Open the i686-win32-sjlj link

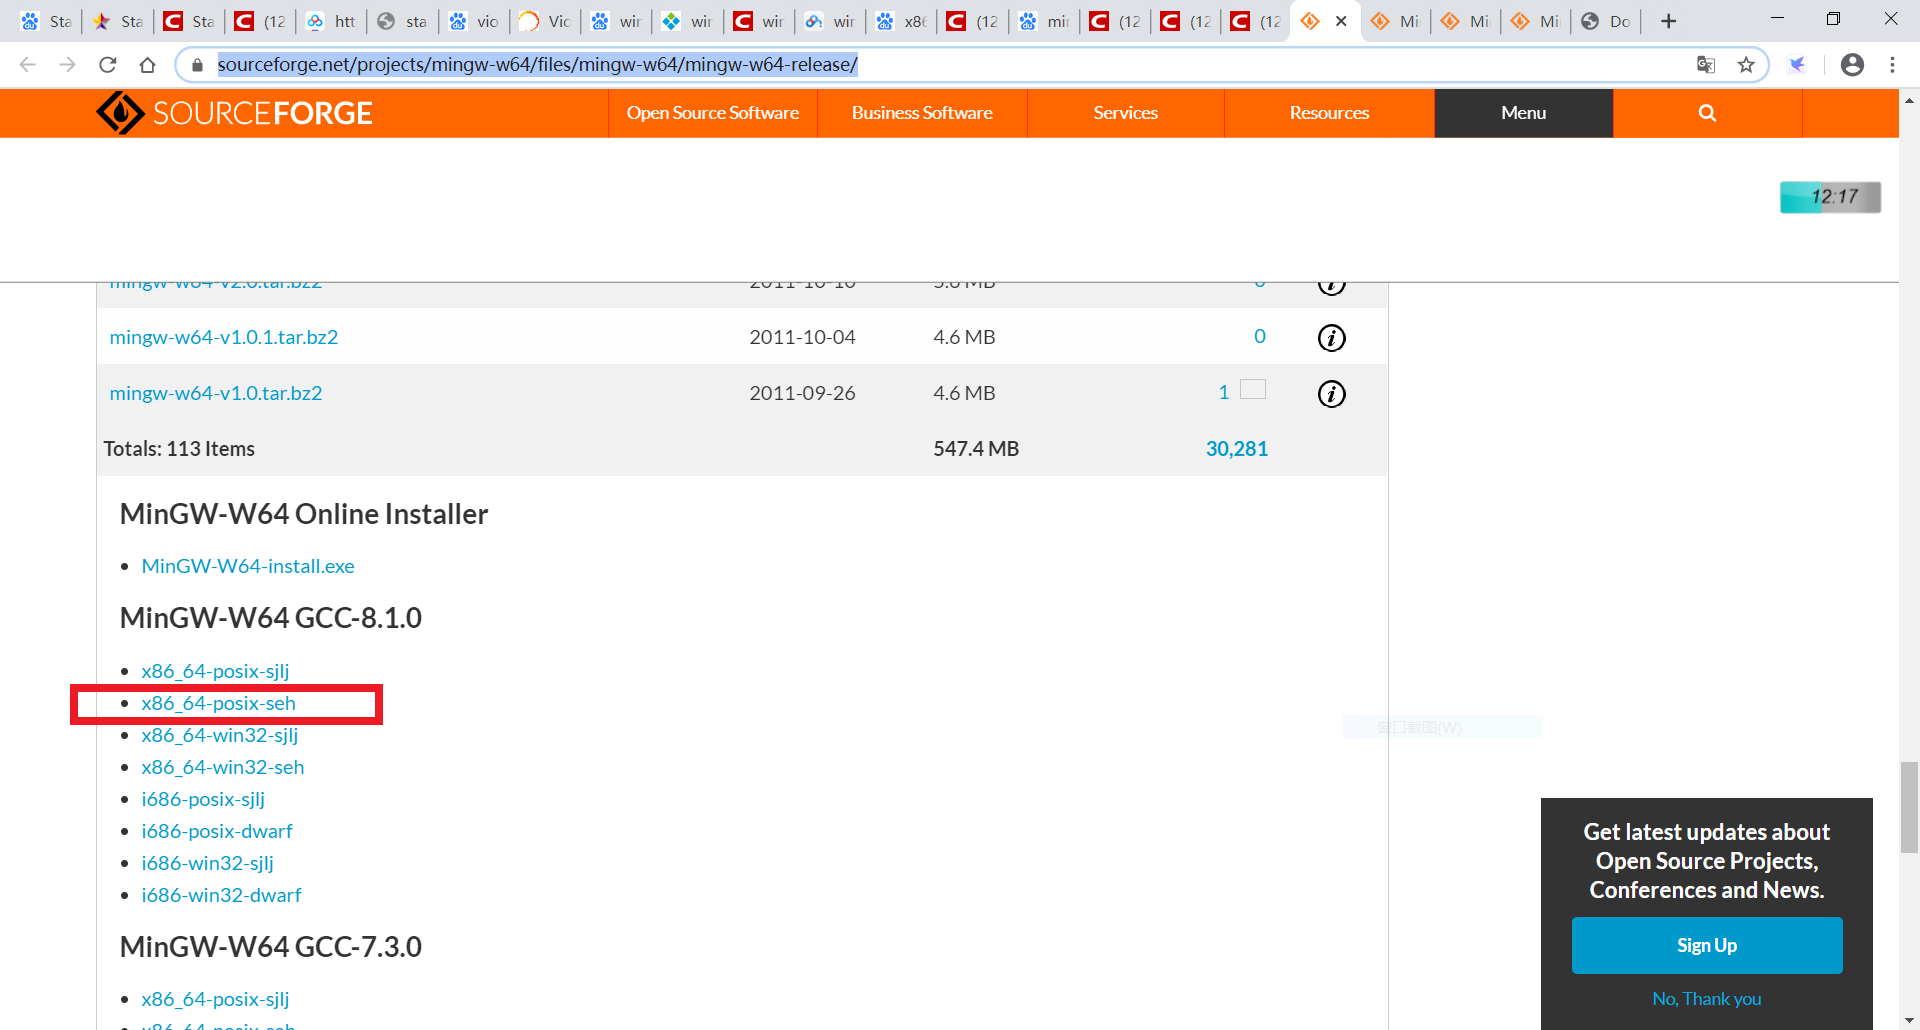207,863
